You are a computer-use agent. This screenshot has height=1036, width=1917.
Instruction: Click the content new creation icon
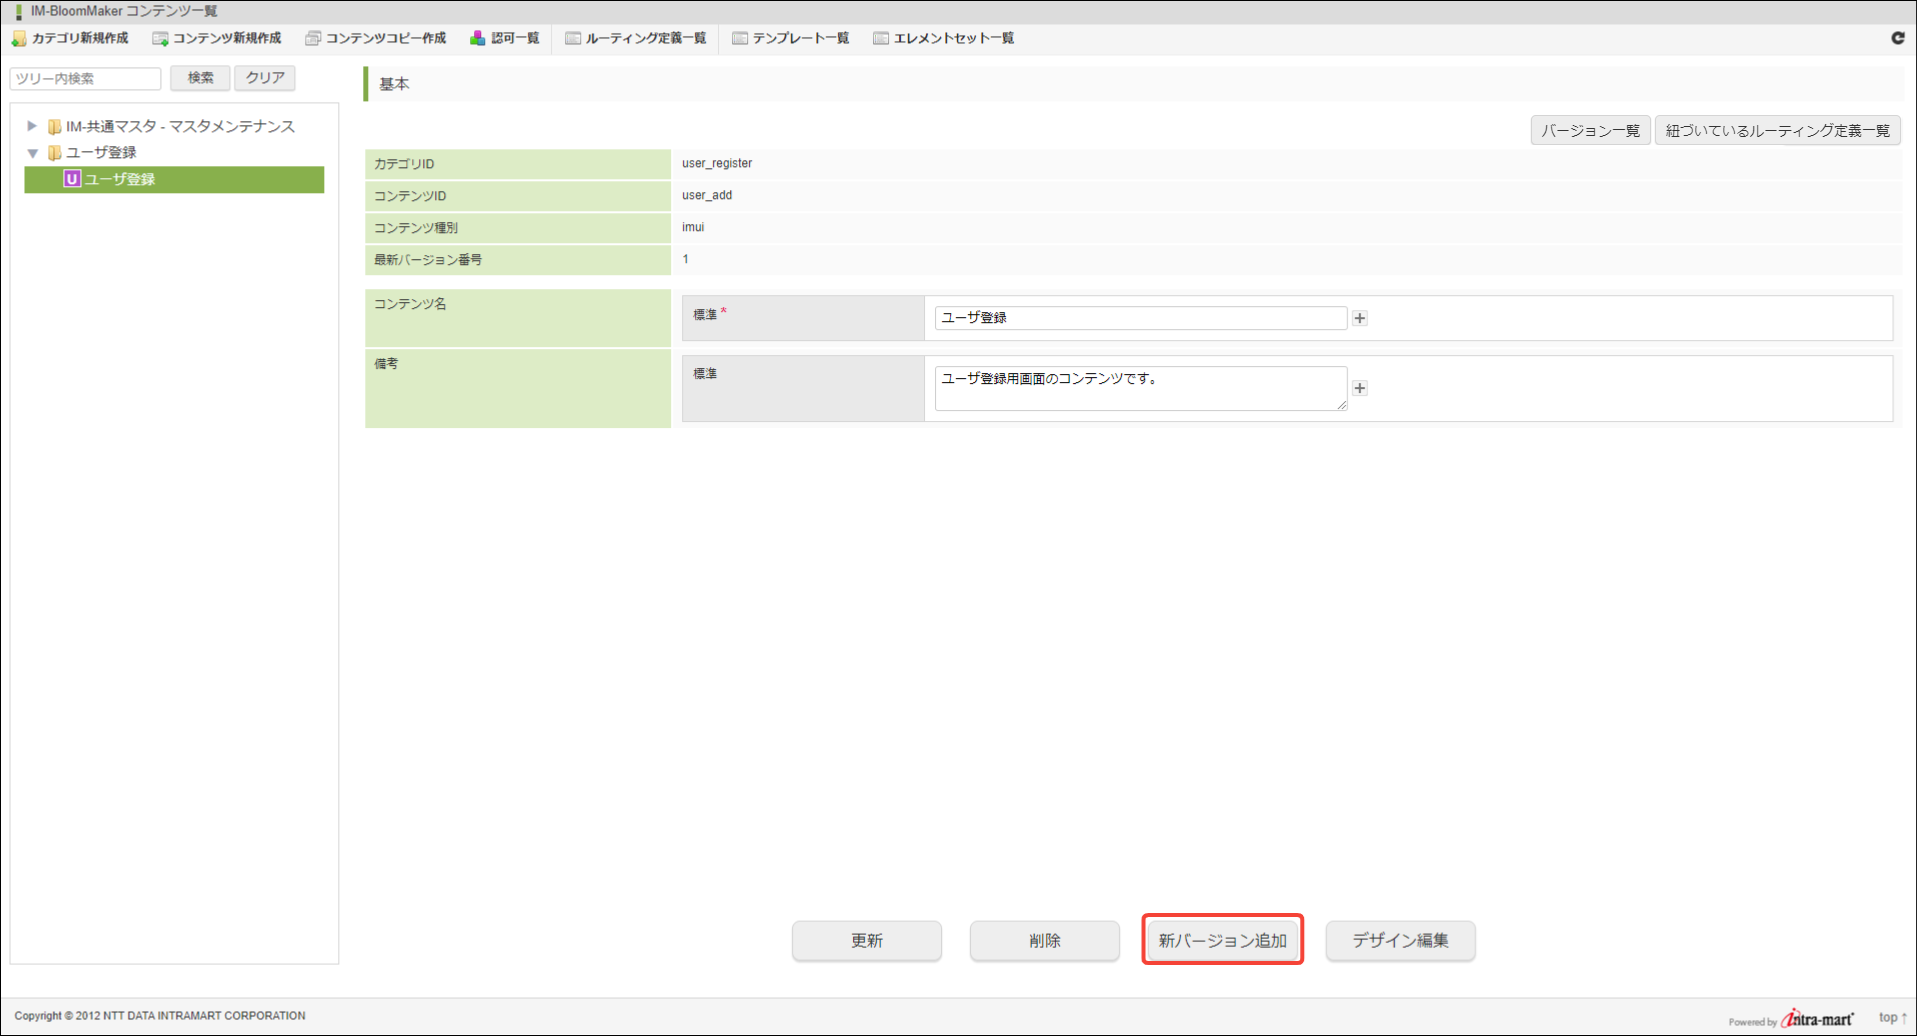click(160, 39)
